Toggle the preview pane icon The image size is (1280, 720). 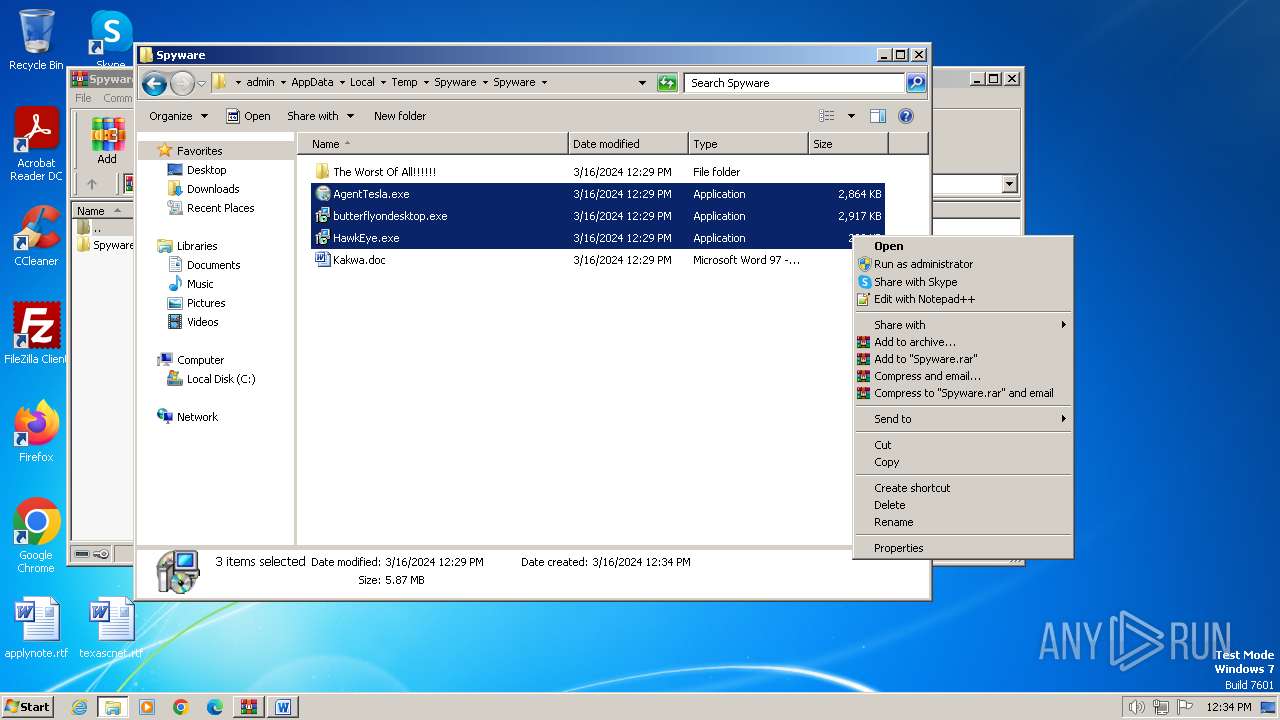[878, 116]
